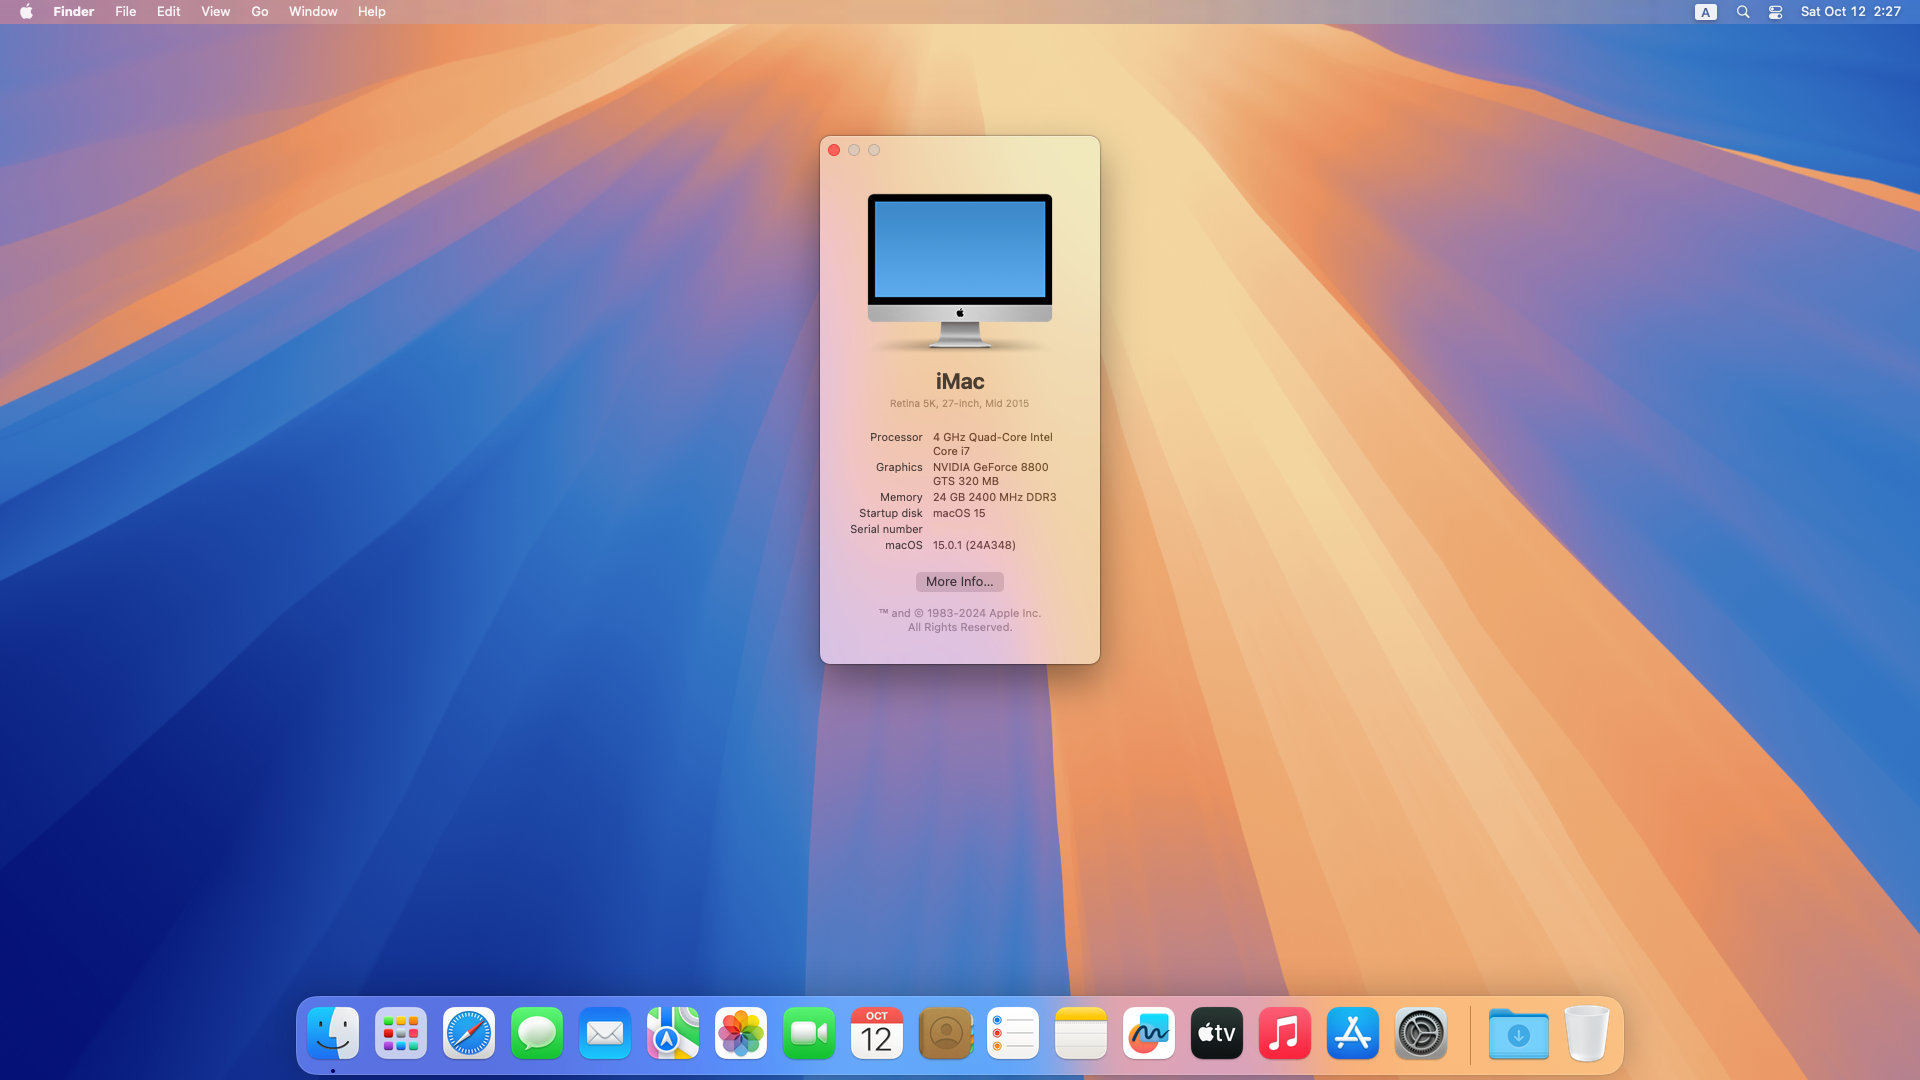The width and height of the screenshot is (1920, 1080).
Task: Click the "NVIDIA GeForce 8800 GTS 320 MB" value
Action: [x=991, y=474]
